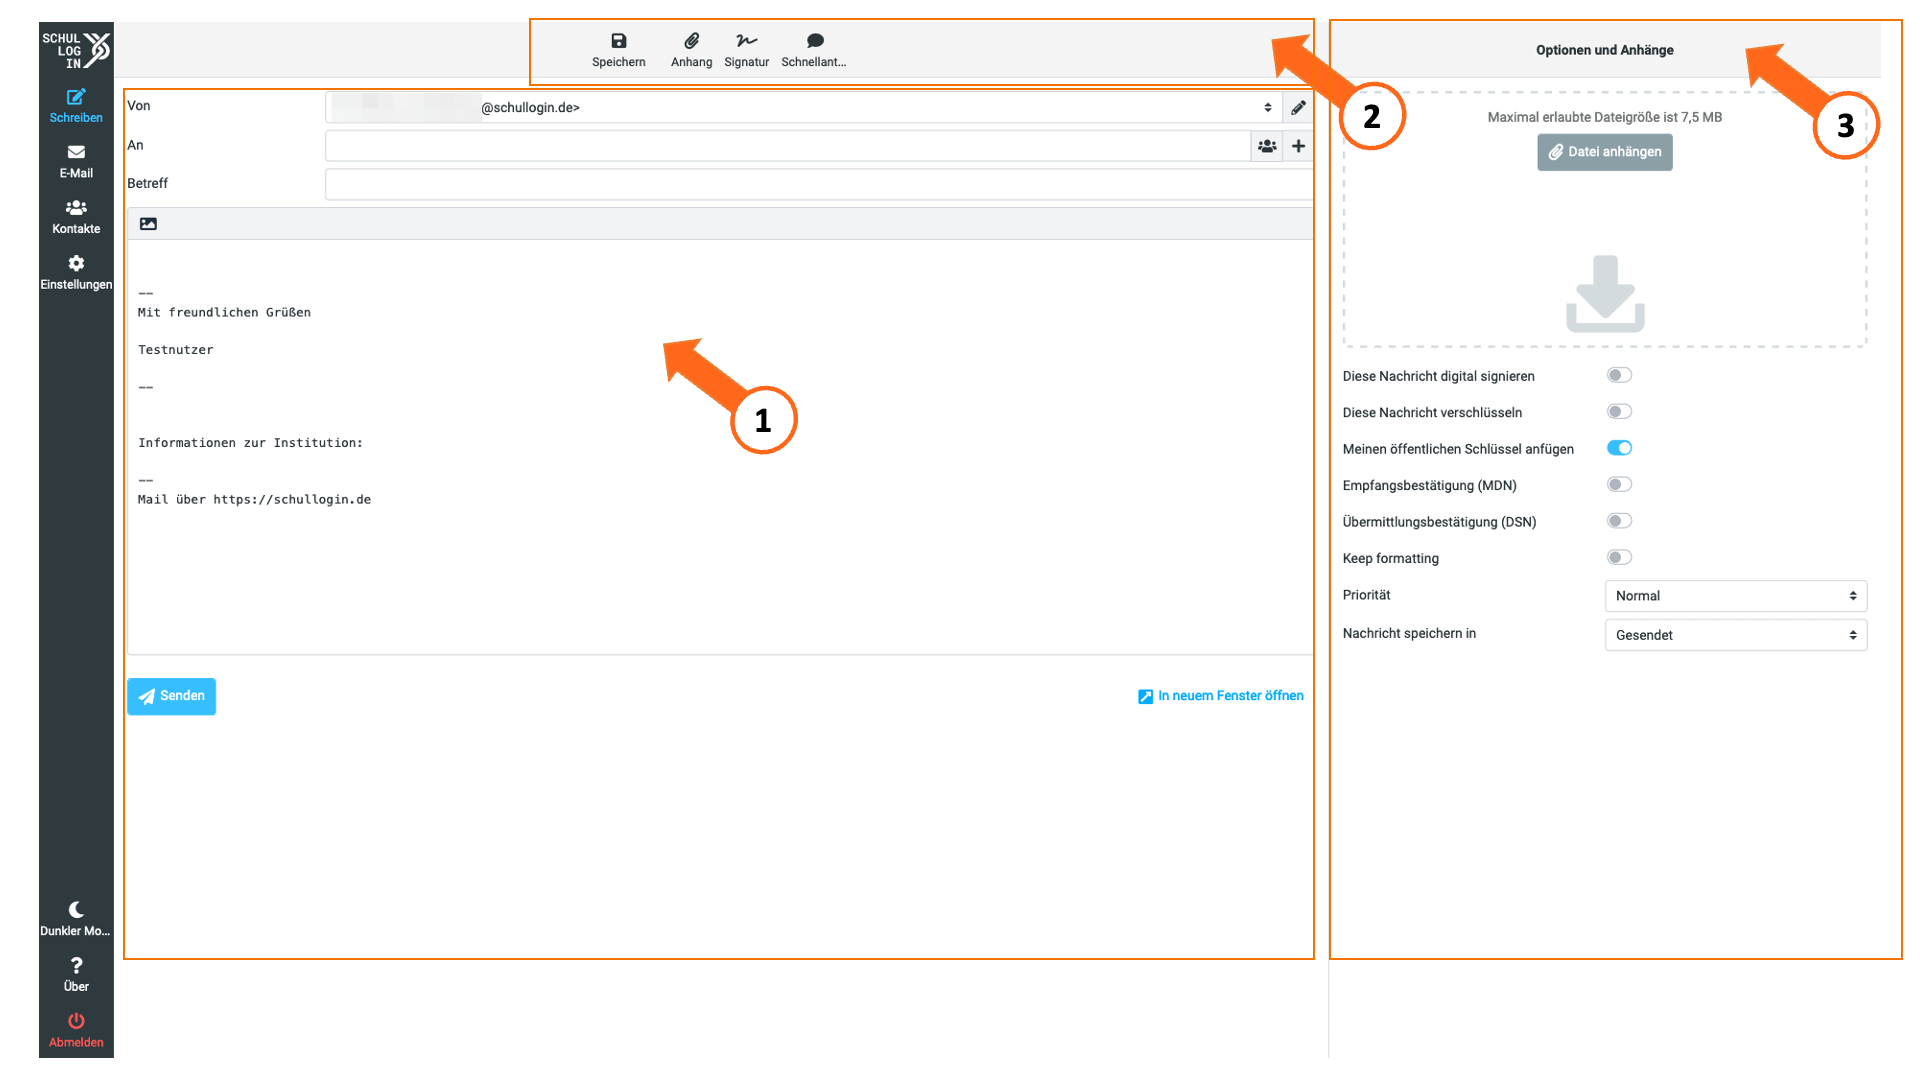
Task: Expand 'Nachricht speichern in' Gesendet dropdown
Action: point(1736,635)
